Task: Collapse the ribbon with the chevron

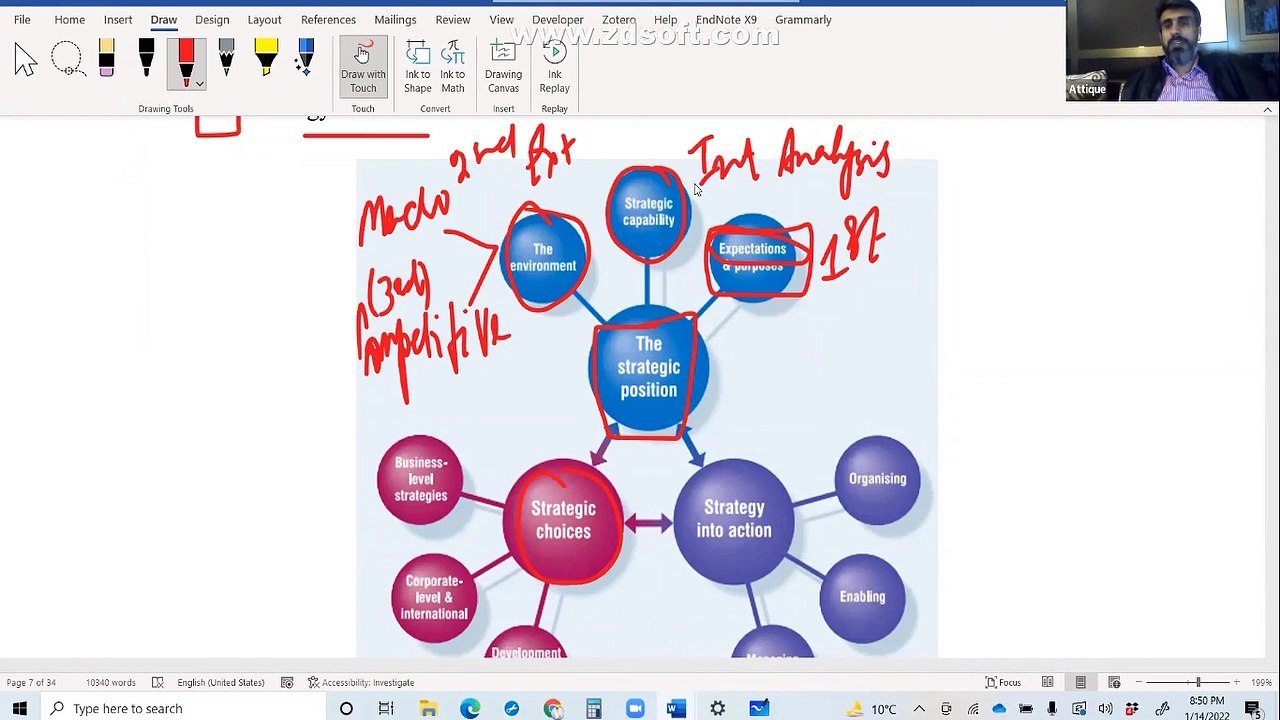Action: point(1268,109)
